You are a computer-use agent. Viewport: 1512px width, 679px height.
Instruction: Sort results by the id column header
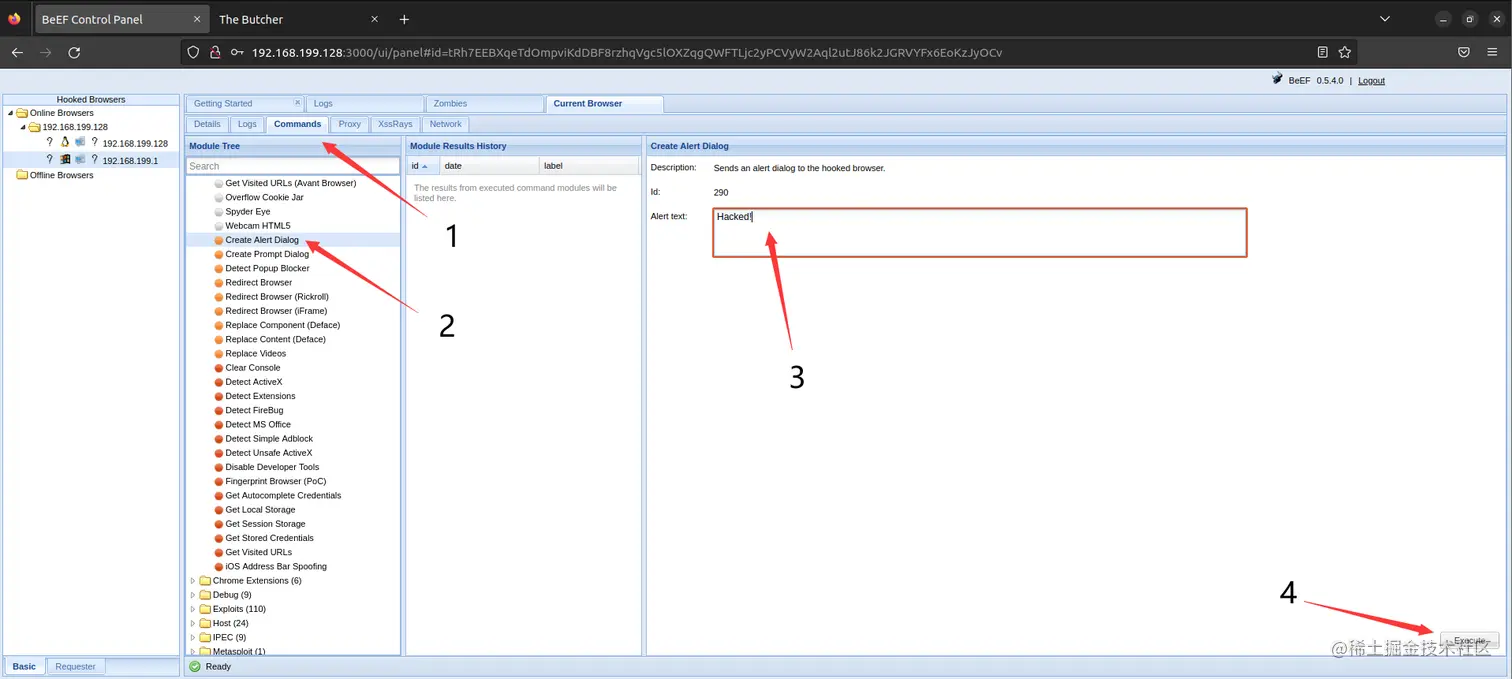424,166
